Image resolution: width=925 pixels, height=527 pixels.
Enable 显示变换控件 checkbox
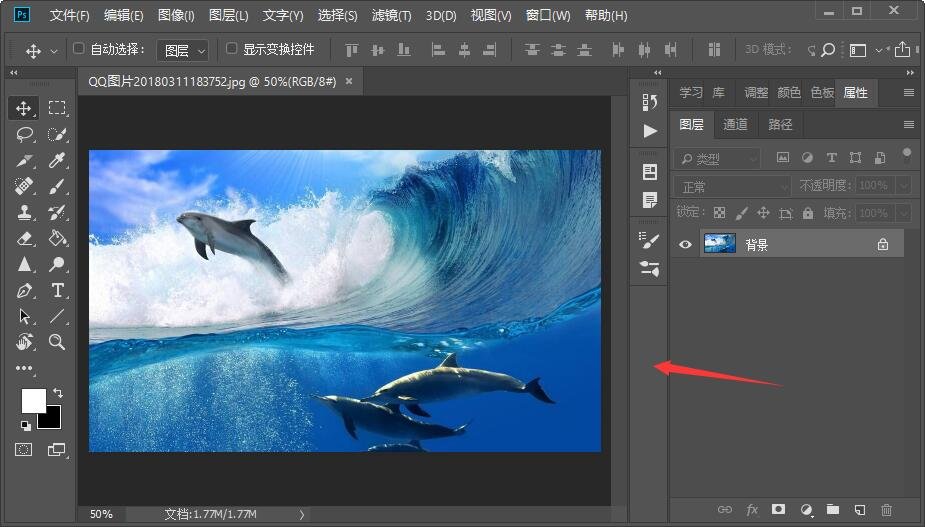pyautogui.click(x=232, y=48)
